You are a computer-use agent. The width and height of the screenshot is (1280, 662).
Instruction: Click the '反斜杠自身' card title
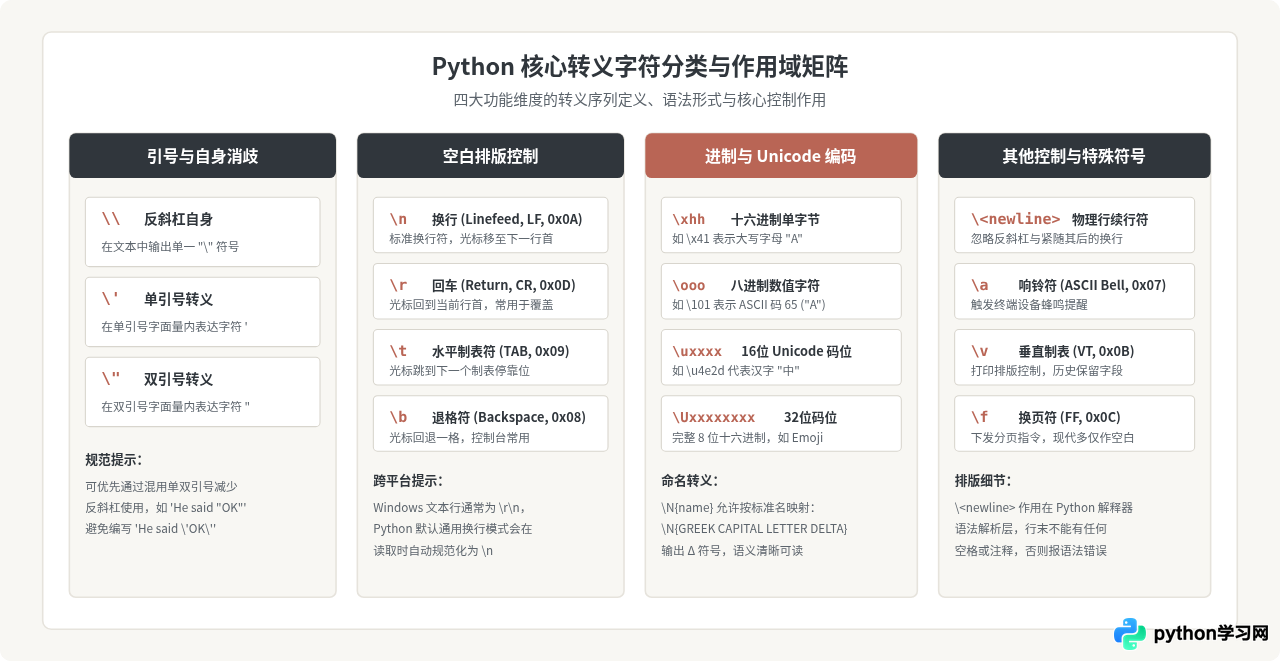(178, 219)
